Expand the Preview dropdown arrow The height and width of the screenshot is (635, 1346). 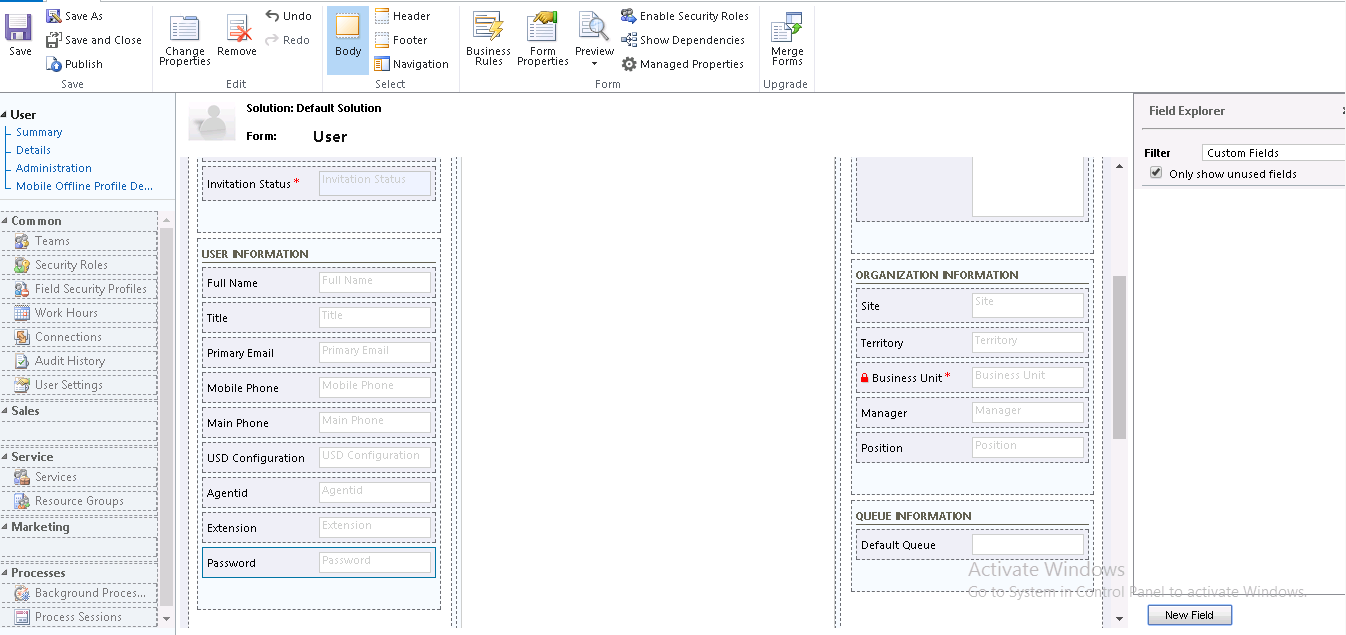pos(594,64)
